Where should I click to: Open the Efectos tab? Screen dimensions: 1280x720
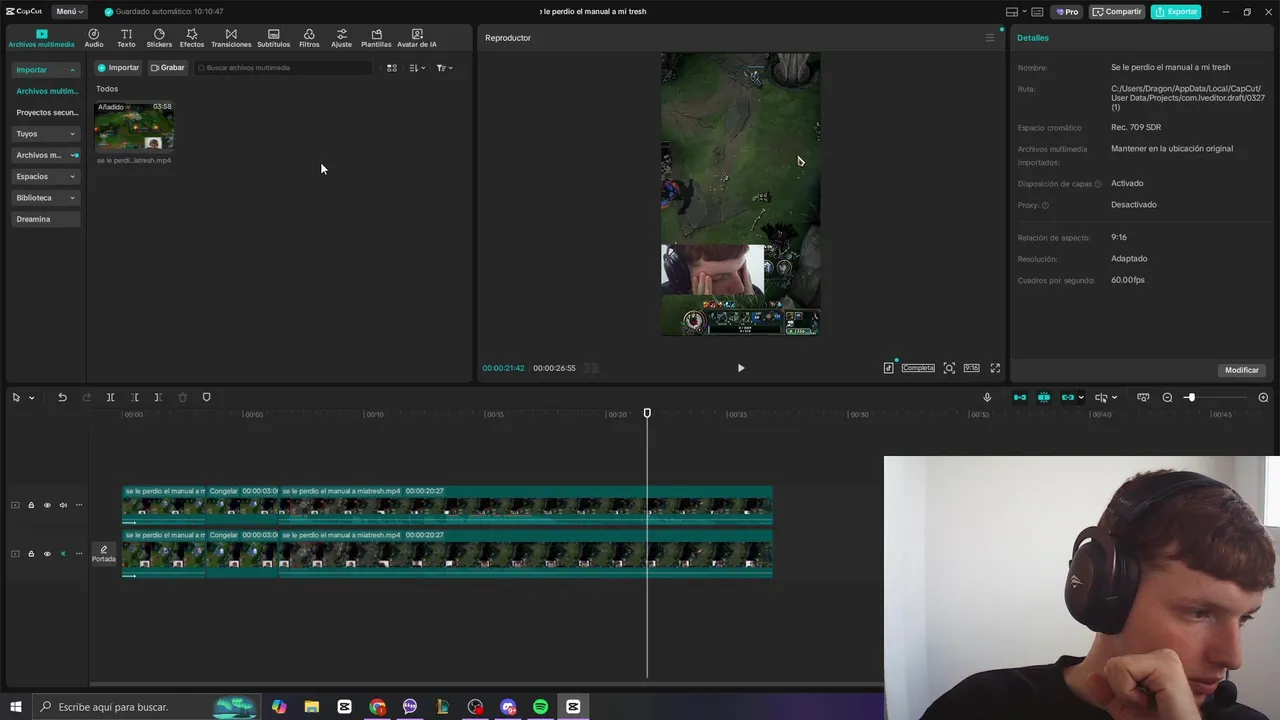[192, 38]
